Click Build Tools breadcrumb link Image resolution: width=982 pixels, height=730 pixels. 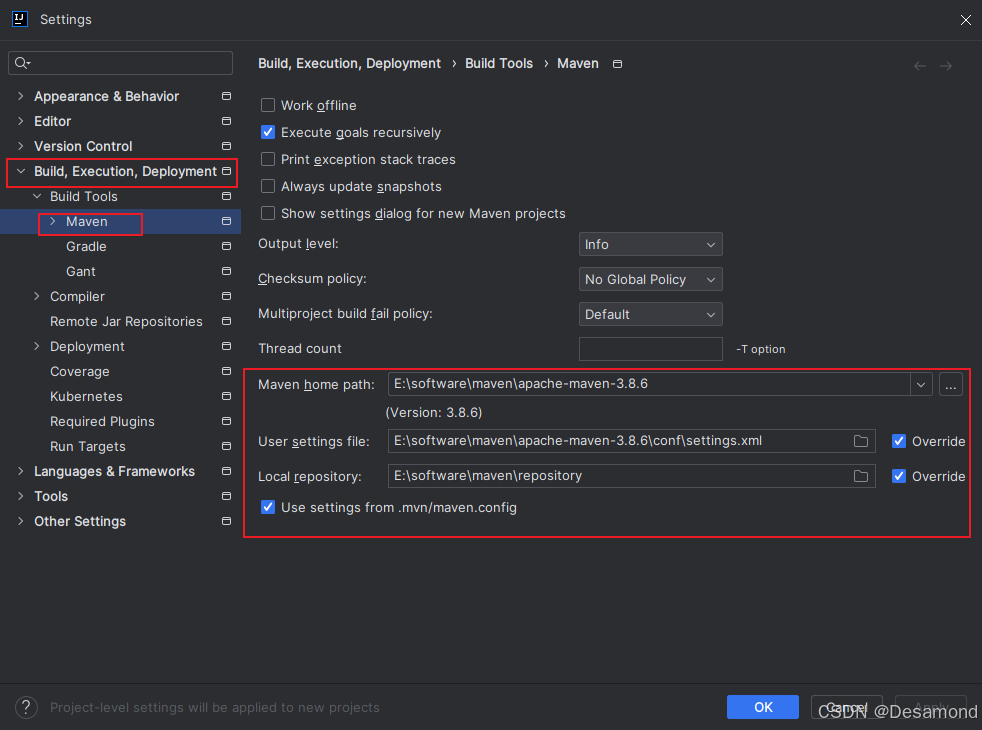coord(499,64)
